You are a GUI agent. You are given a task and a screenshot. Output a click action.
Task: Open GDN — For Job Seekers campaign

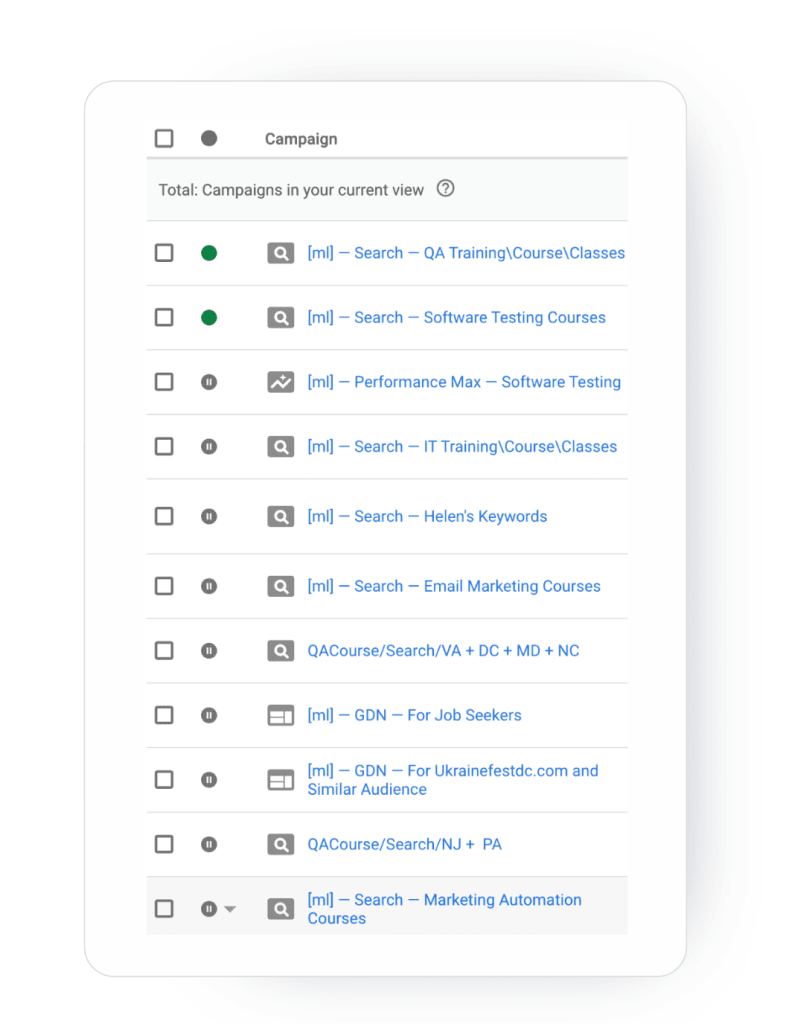414,715
